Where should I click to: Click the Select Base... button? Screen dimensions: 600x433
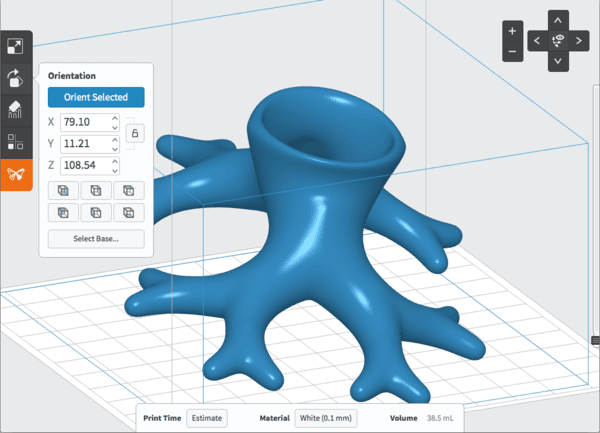(x=96, y=239)
